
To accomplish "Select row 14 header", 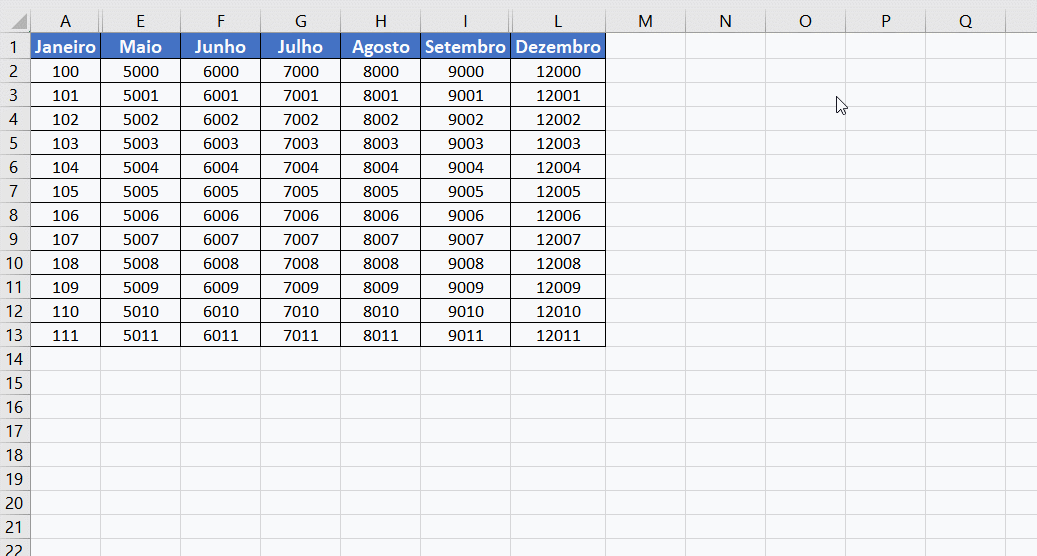I will (14, 359).
